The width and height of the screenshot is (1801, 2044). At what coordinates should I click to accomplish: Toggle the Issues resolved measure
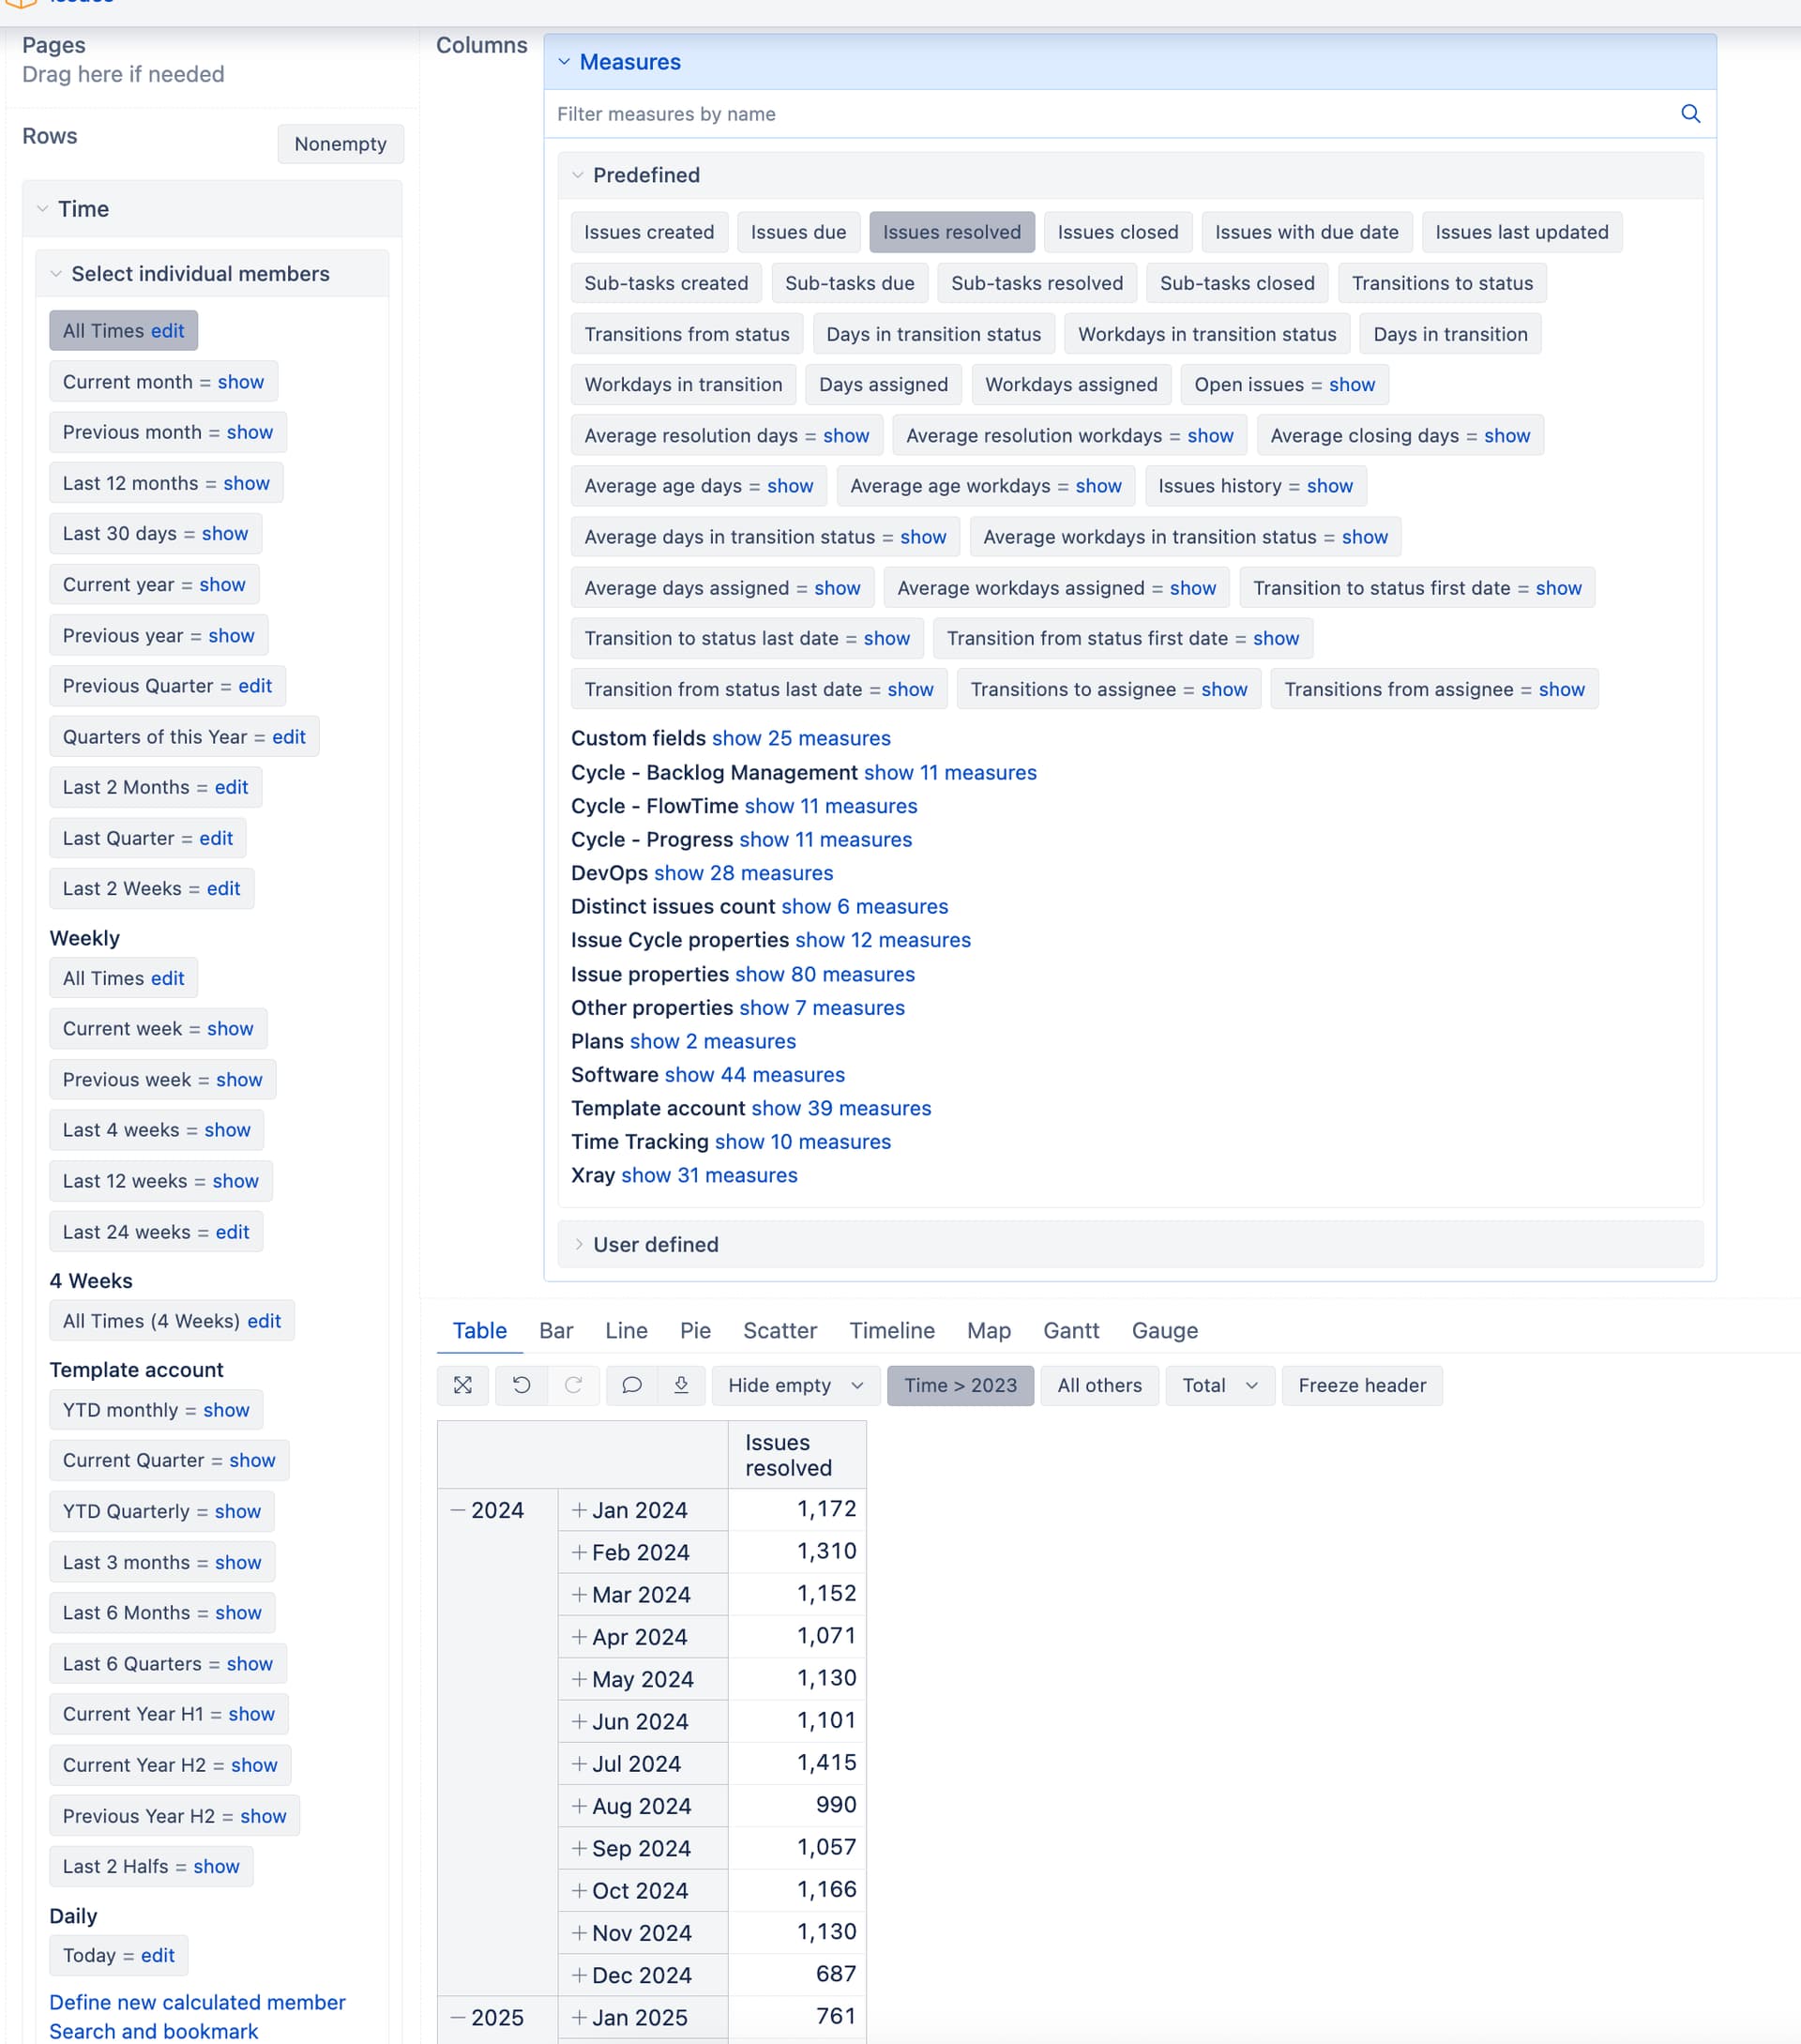952,232
